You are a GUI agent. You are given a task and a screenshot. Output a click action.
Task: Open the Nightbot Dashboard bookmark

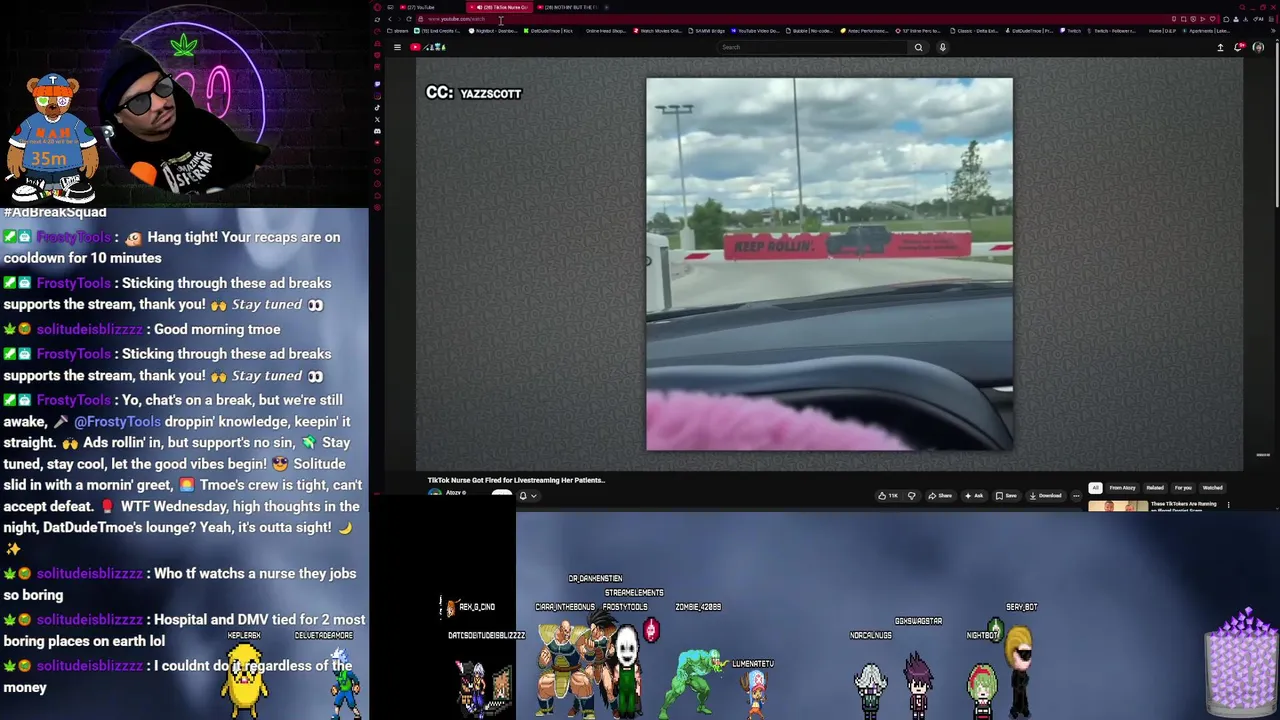coord(493,31)
